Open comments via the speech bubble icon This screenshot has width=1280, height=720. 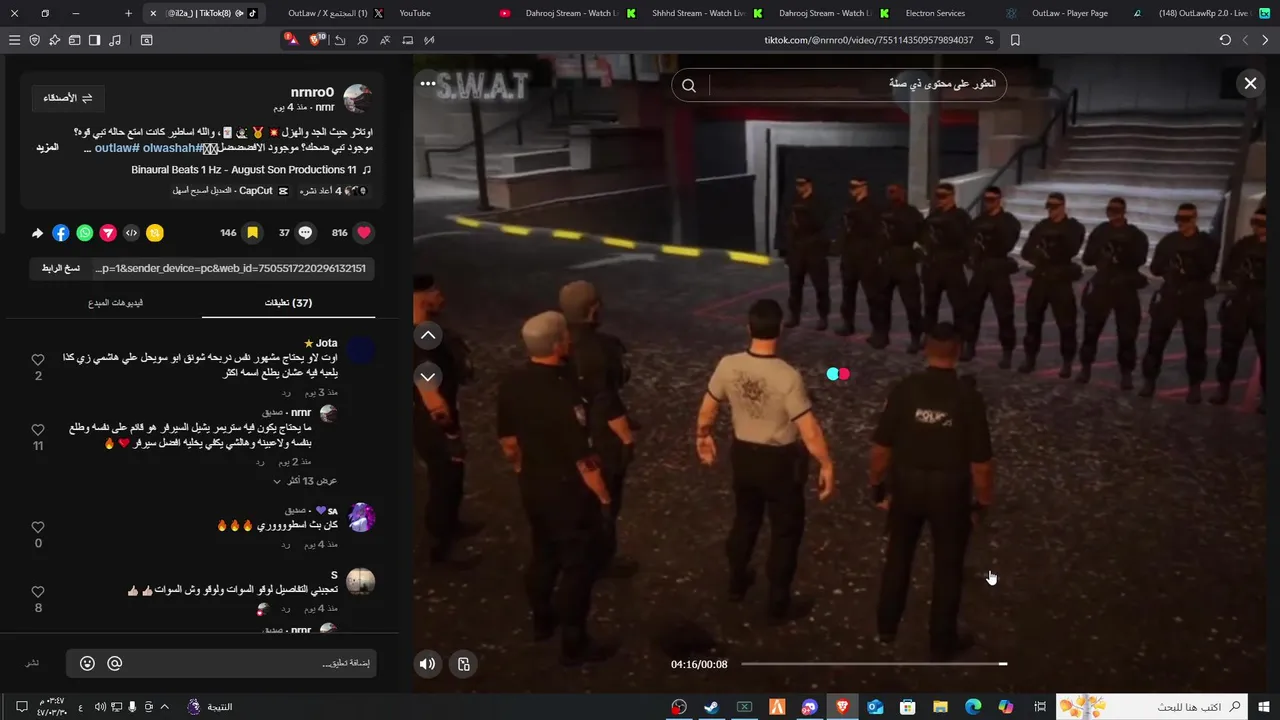pyautogui.click(x=306, y=233)
